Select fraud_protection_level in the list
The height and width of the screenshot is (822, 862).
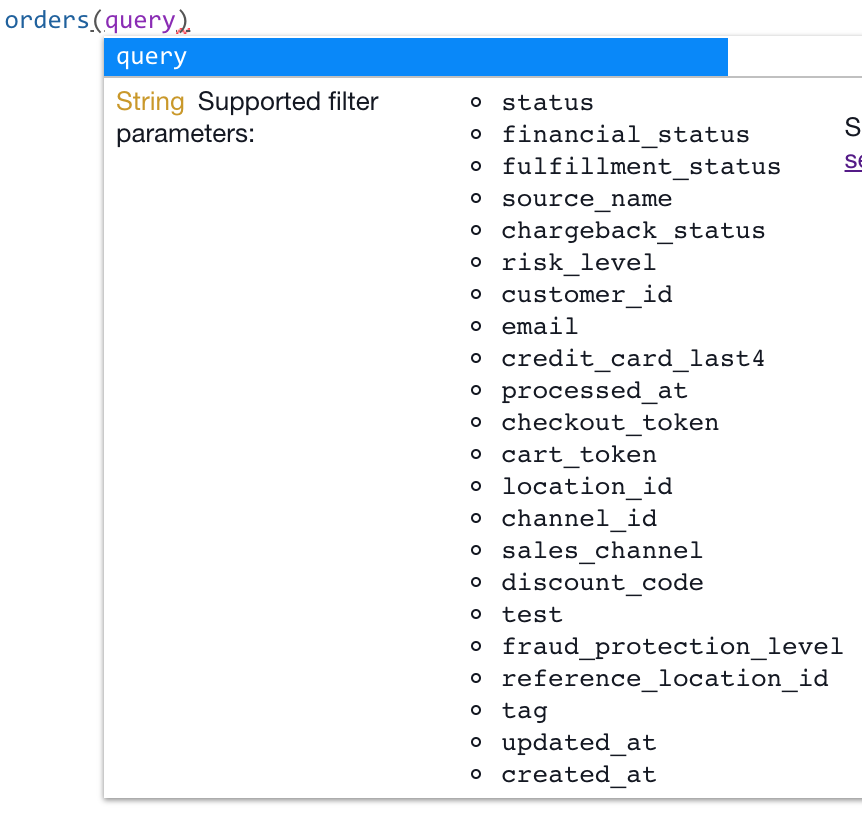coord(672,647)
